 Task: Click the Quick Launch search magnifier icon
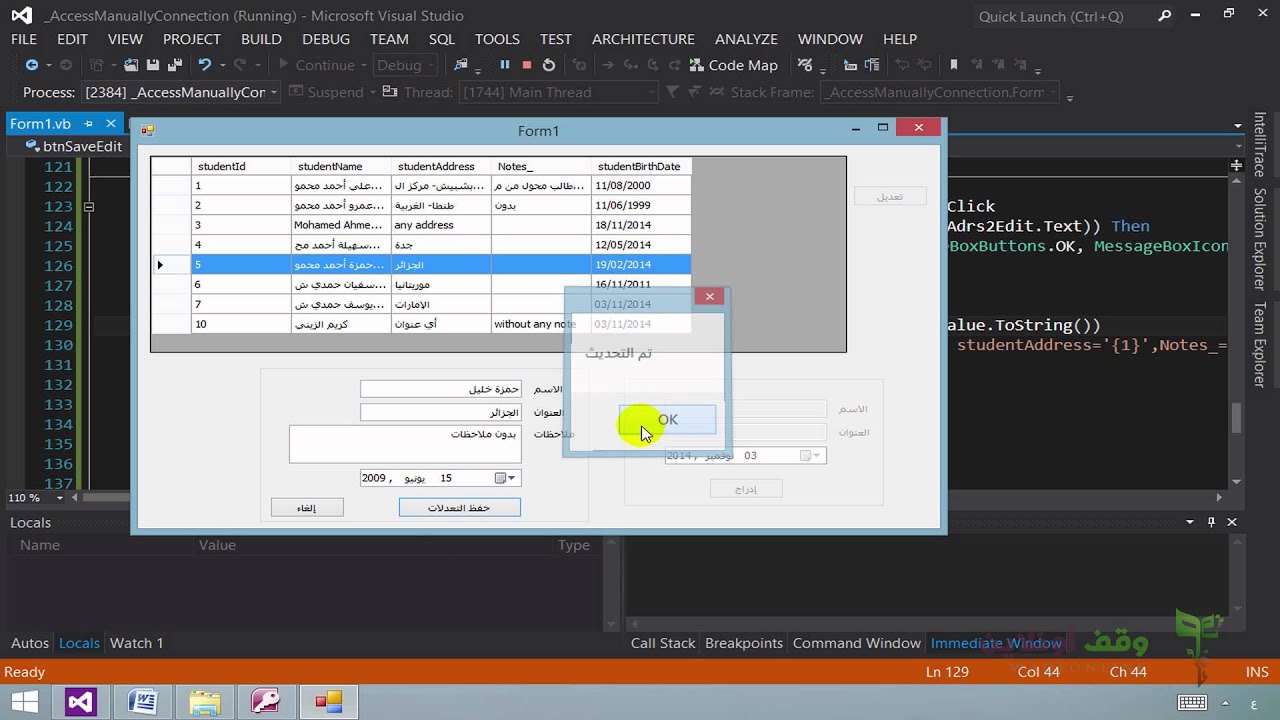1165,16
